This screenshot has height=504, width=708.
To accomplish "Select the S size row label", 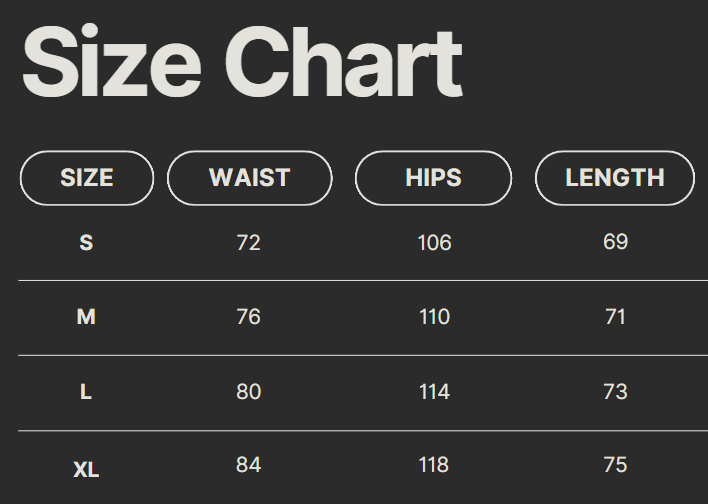I will pos(86,243).
